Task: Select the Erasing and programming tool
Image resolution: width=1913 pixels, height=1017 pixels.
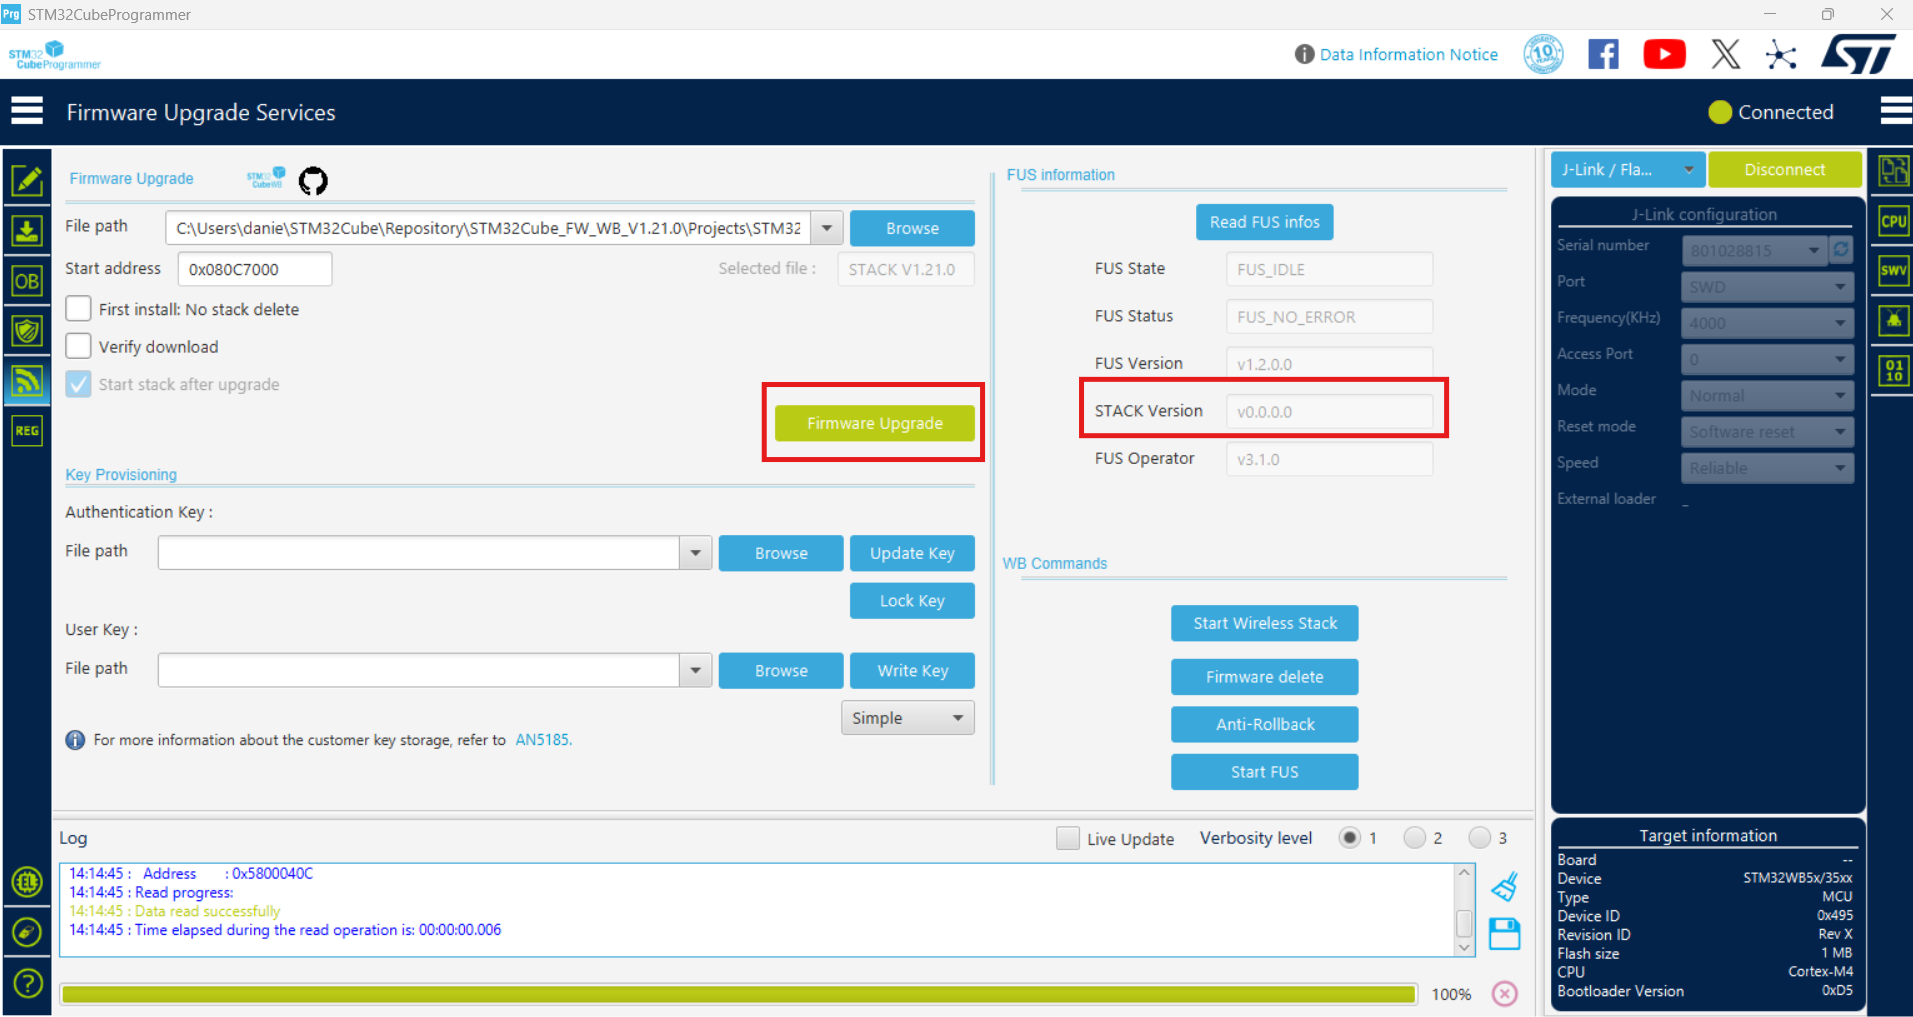Action: pyautogui.click(x=27, y=229)
